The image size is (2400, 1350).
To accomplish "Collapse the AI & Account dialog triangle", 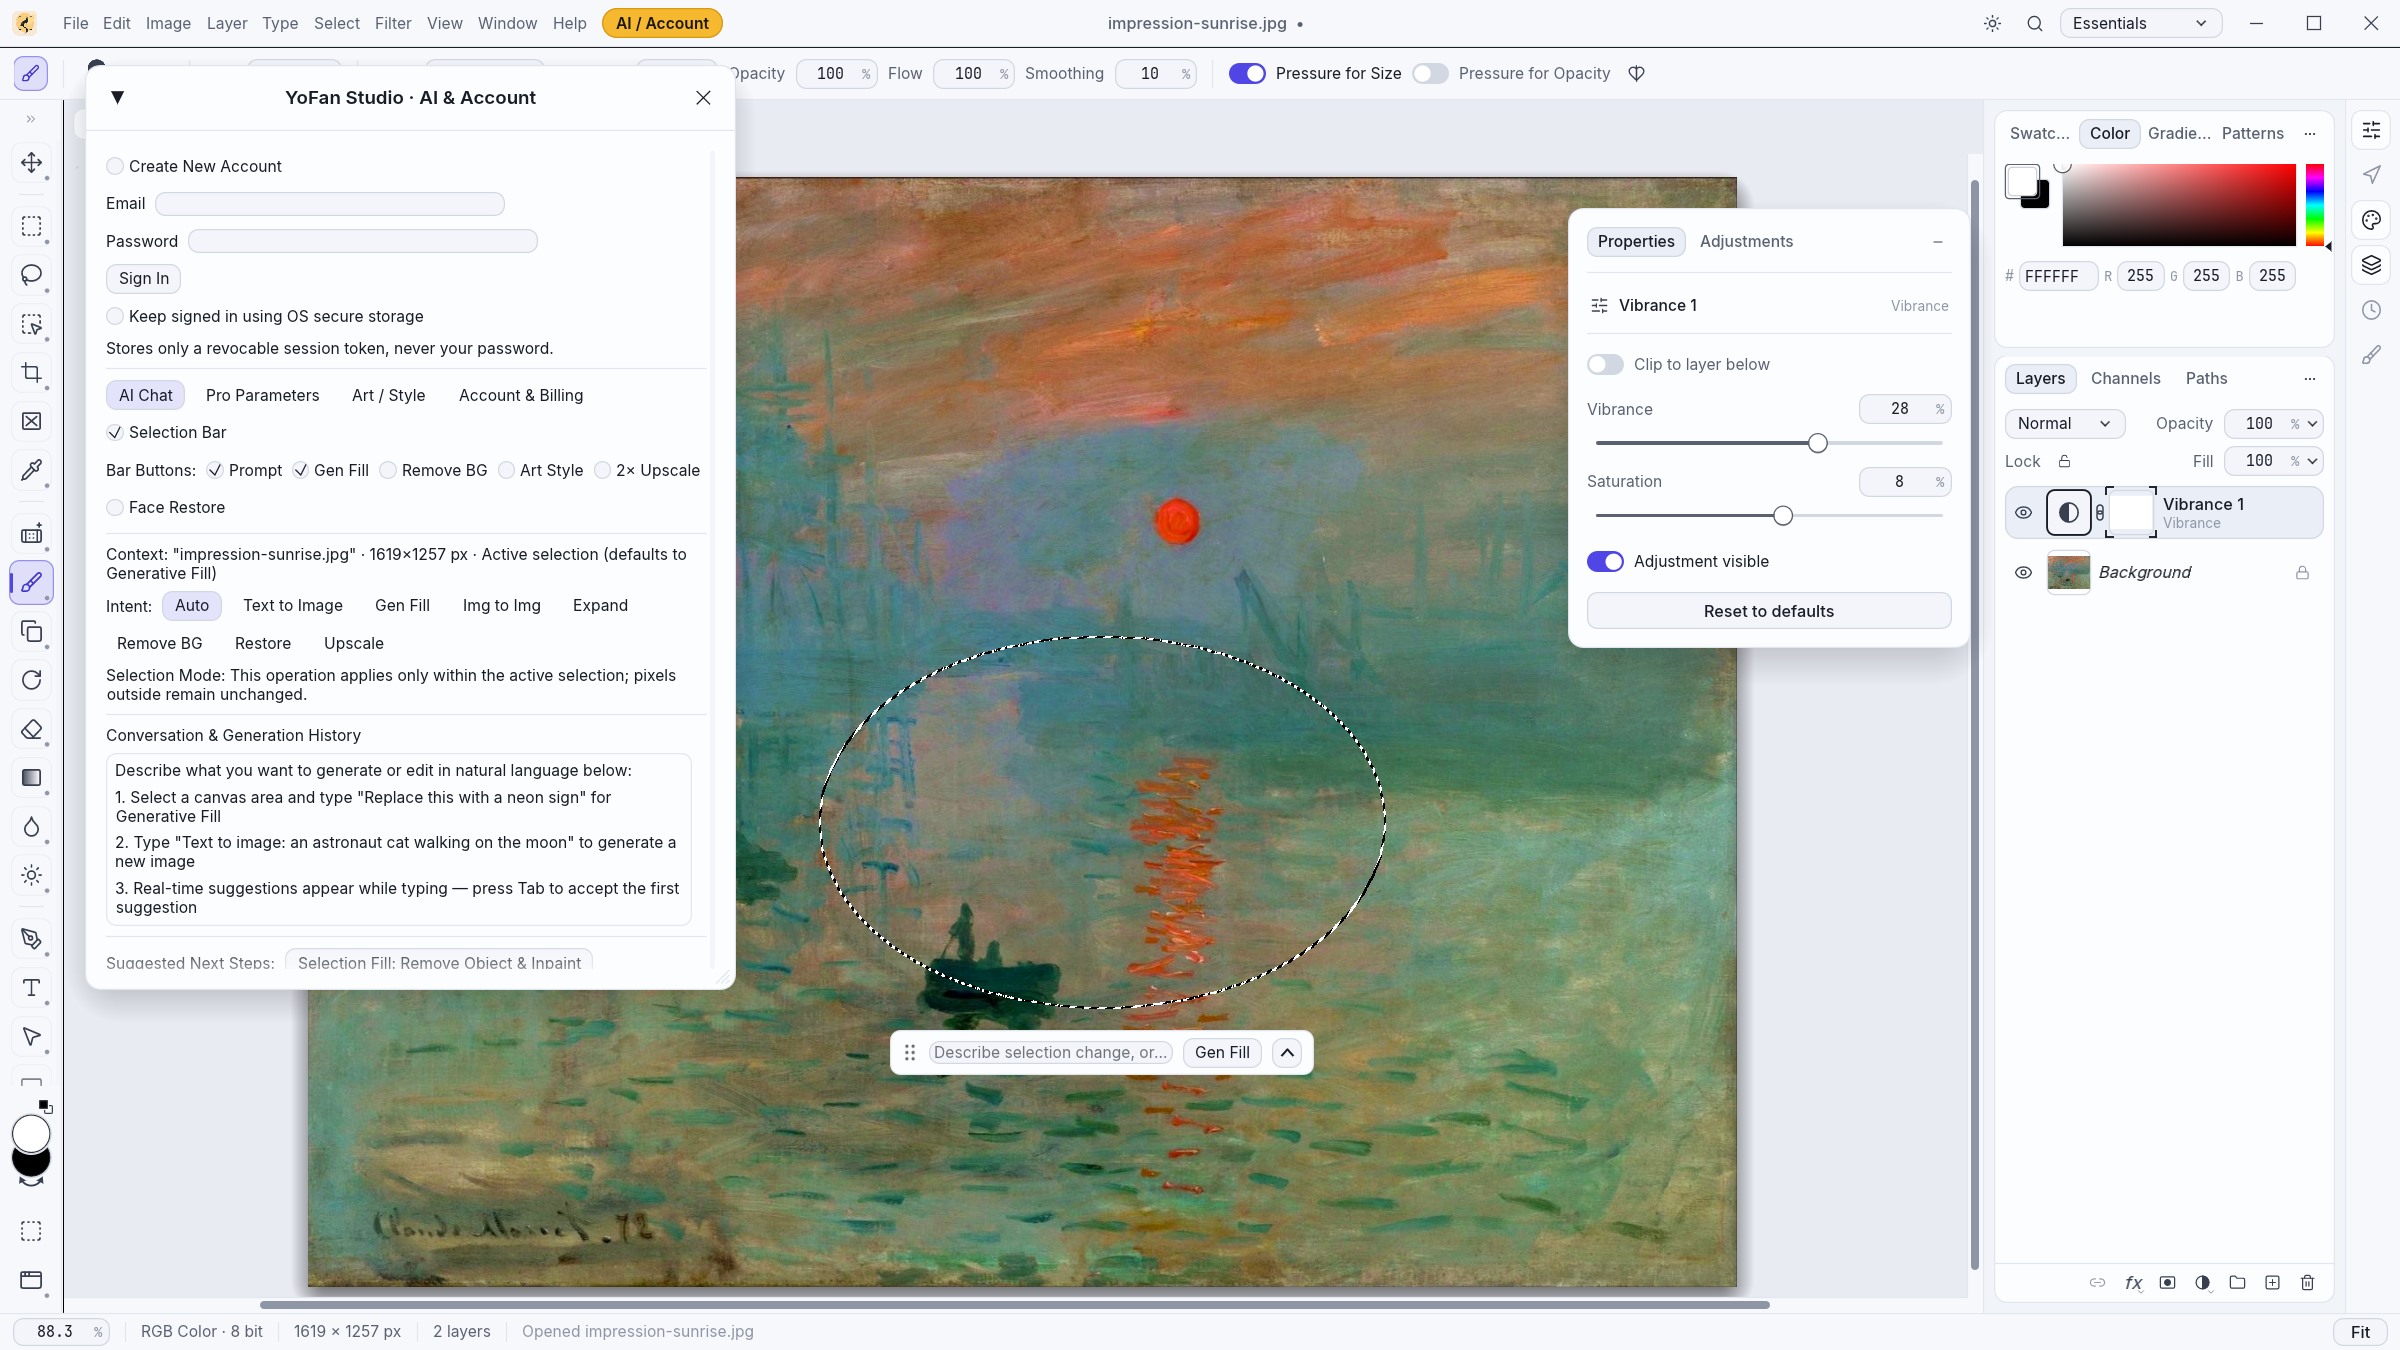I will (117, 97).
